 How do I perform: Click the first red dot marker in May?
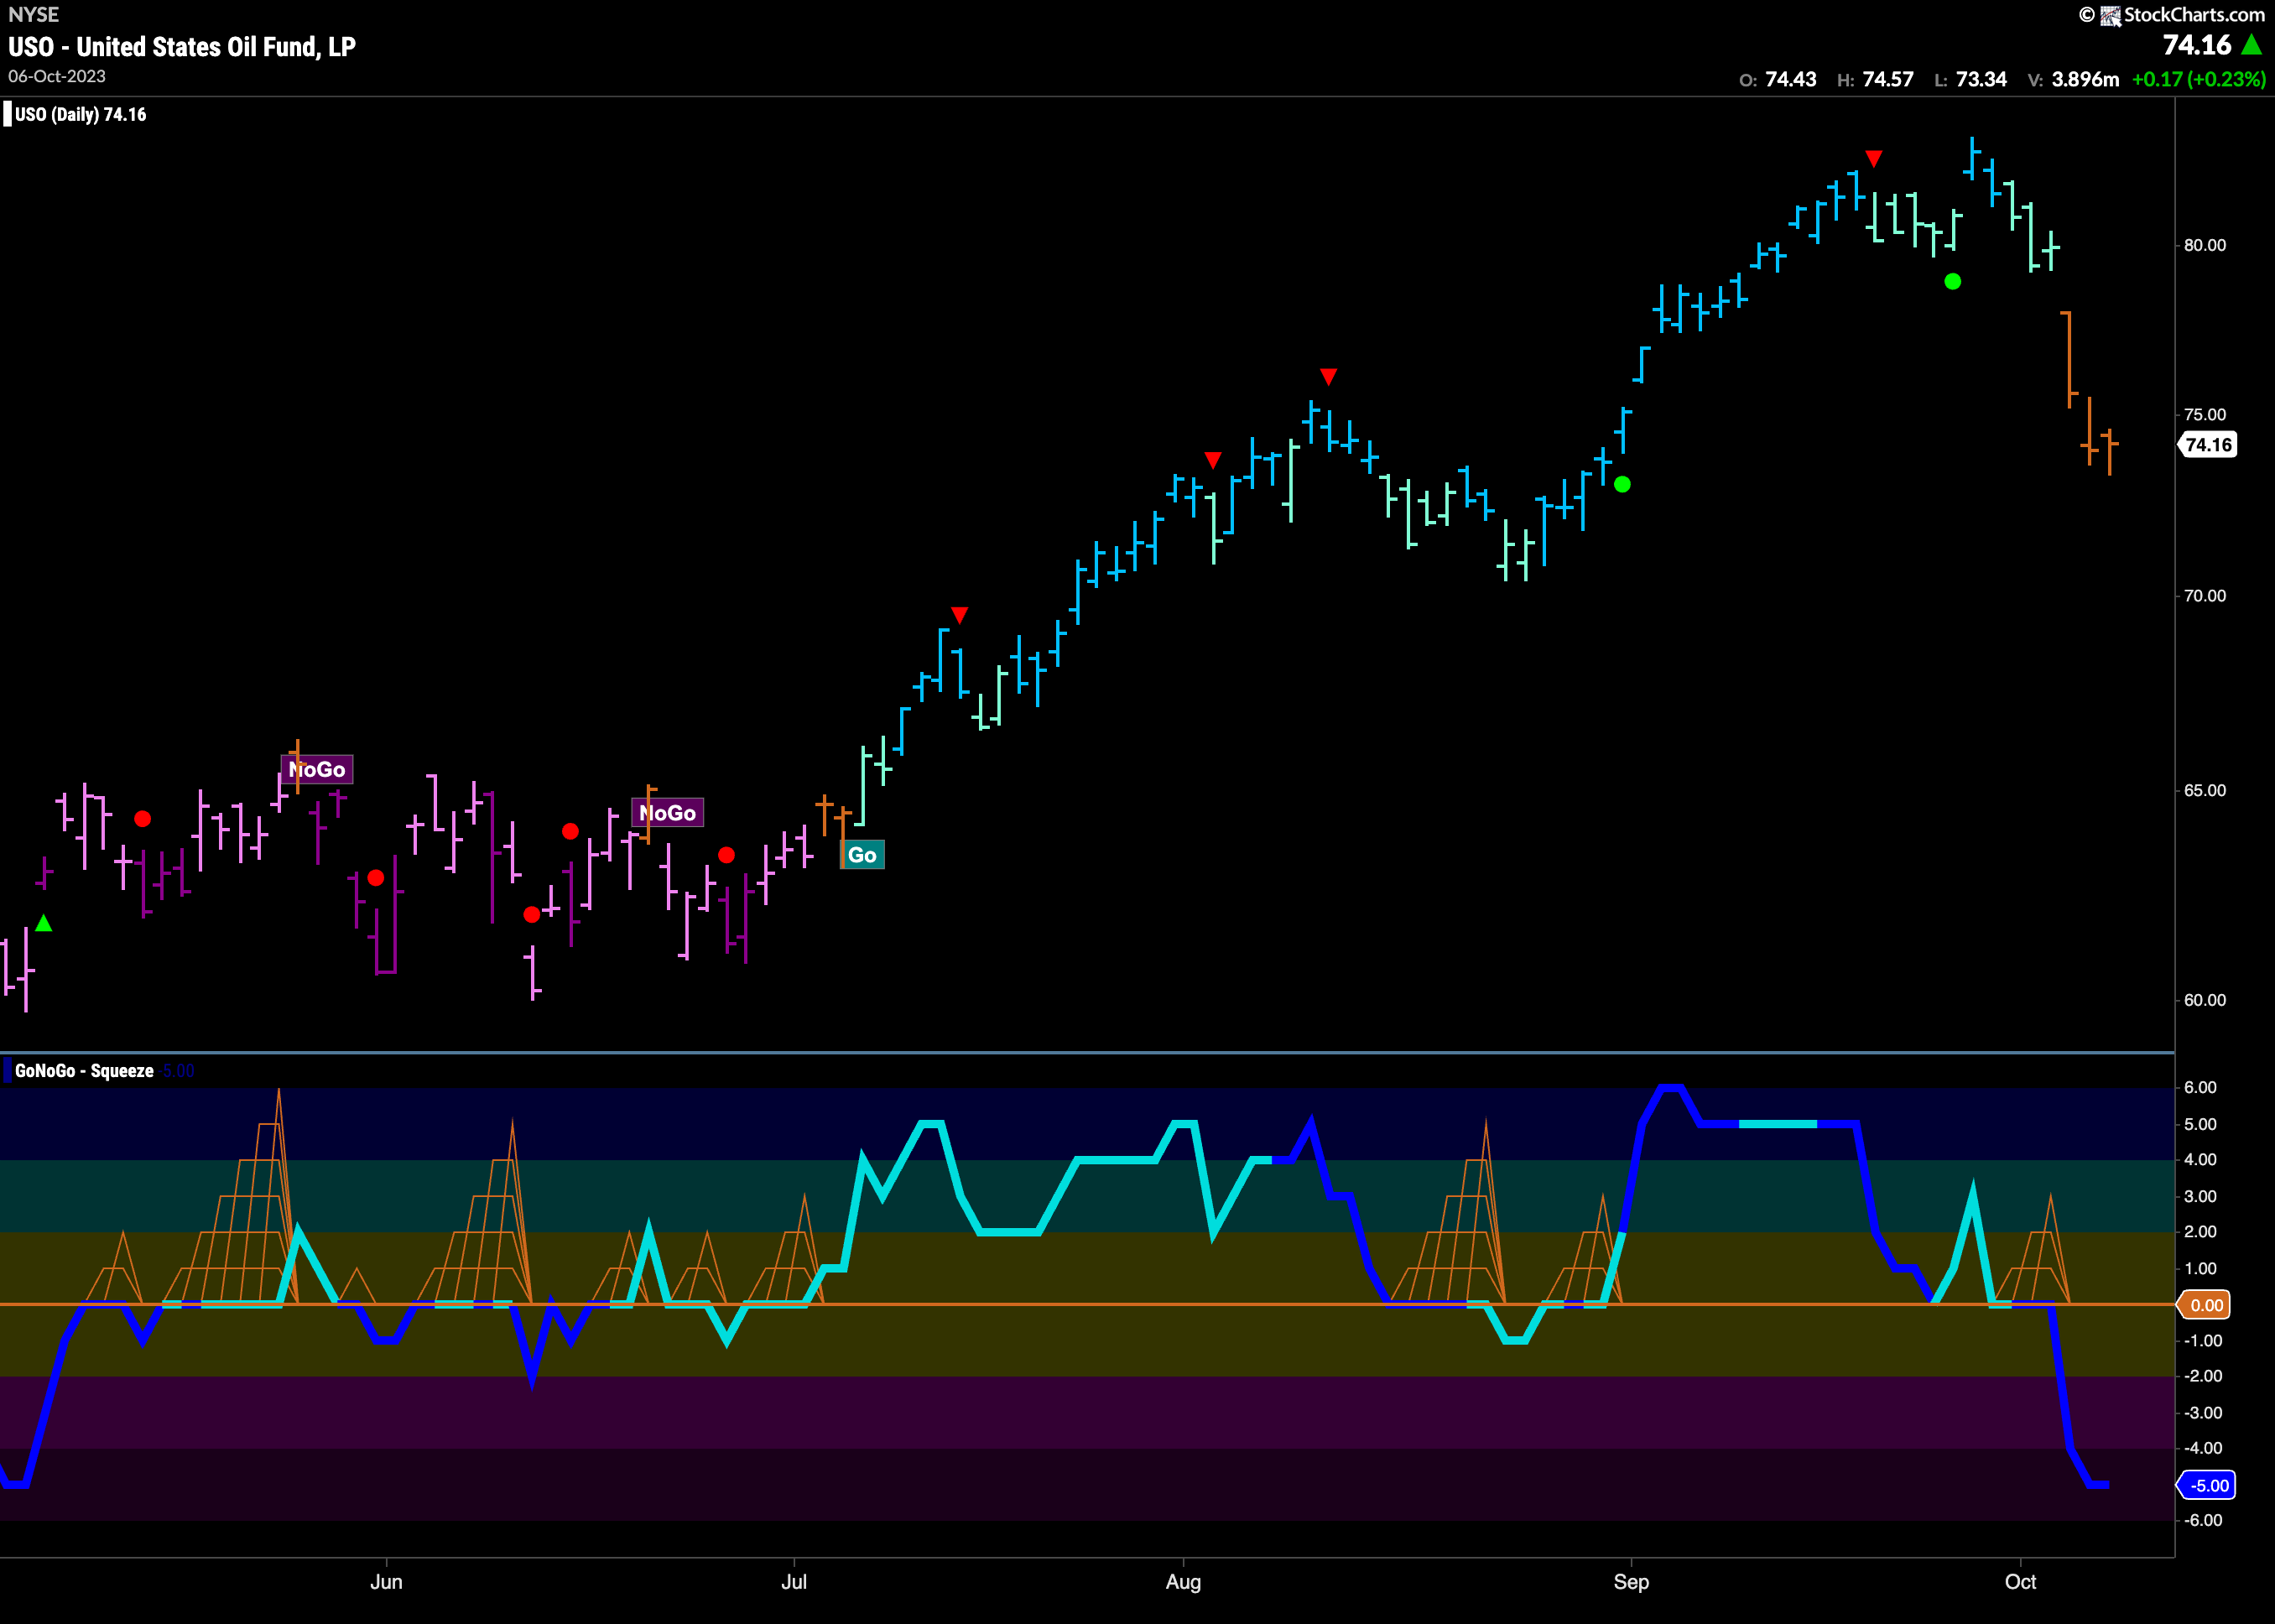pos(143,819)
